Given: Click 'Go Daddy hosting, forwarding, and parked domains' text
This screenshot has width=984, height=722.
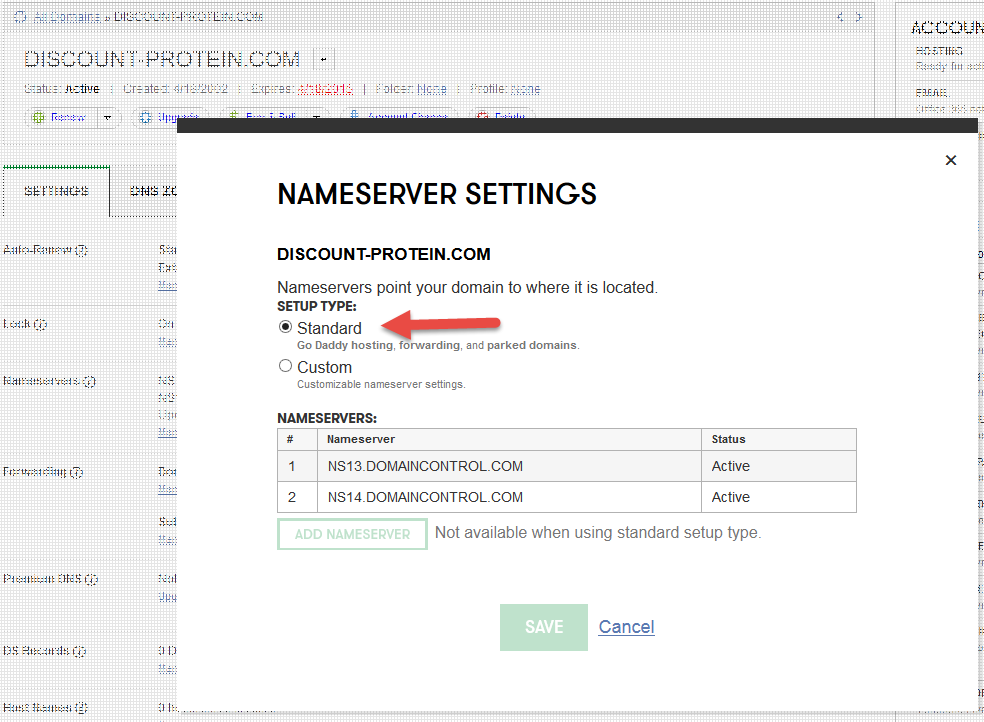Looking at the screenshot, I should [438, 345].
